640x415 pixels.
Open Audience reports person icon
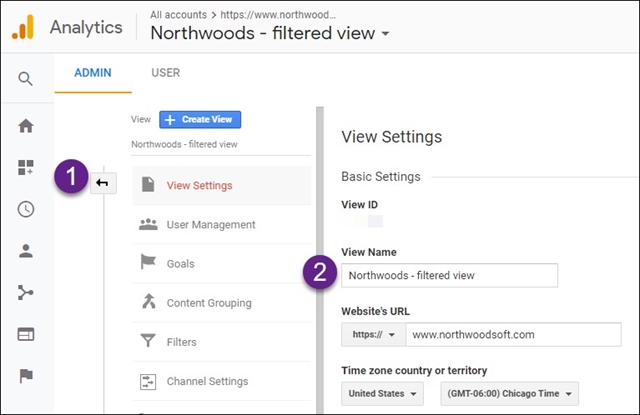coord(26,251)
